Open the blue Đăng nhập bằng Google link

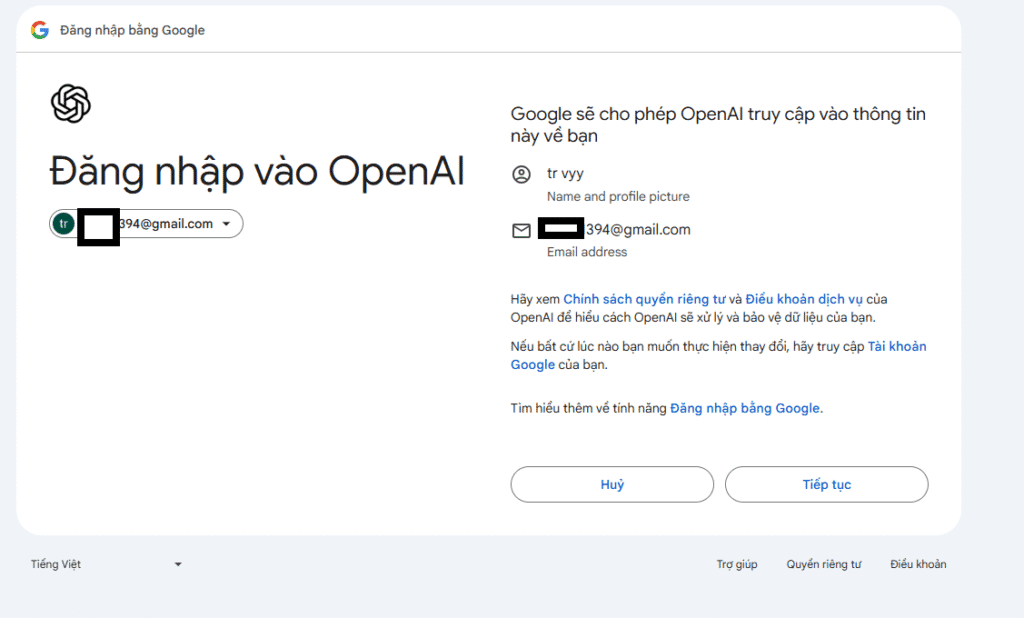pos(745,408)
